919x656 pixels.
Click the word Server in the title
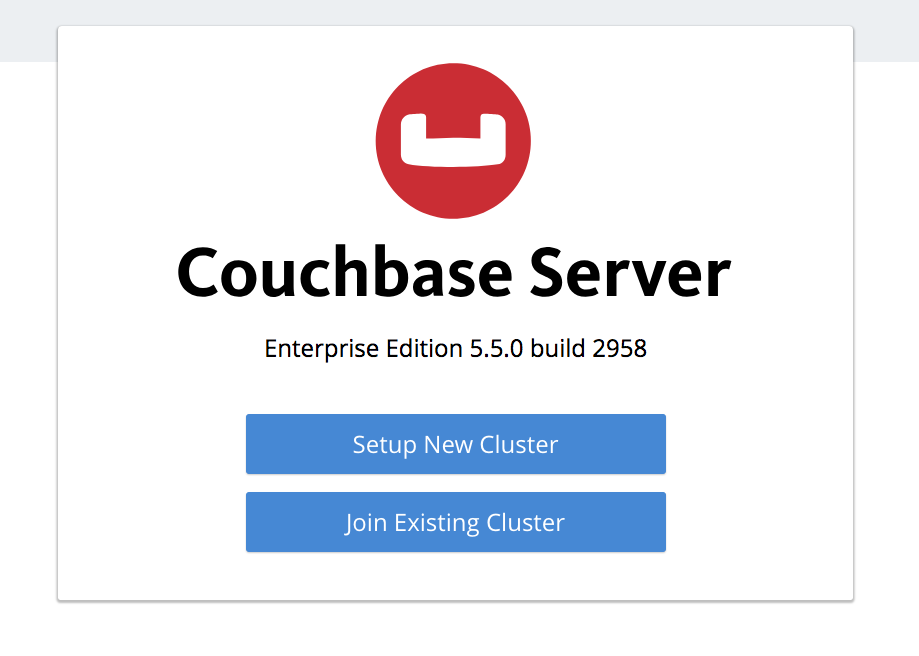pyautogui.click(x=631, y=273)
